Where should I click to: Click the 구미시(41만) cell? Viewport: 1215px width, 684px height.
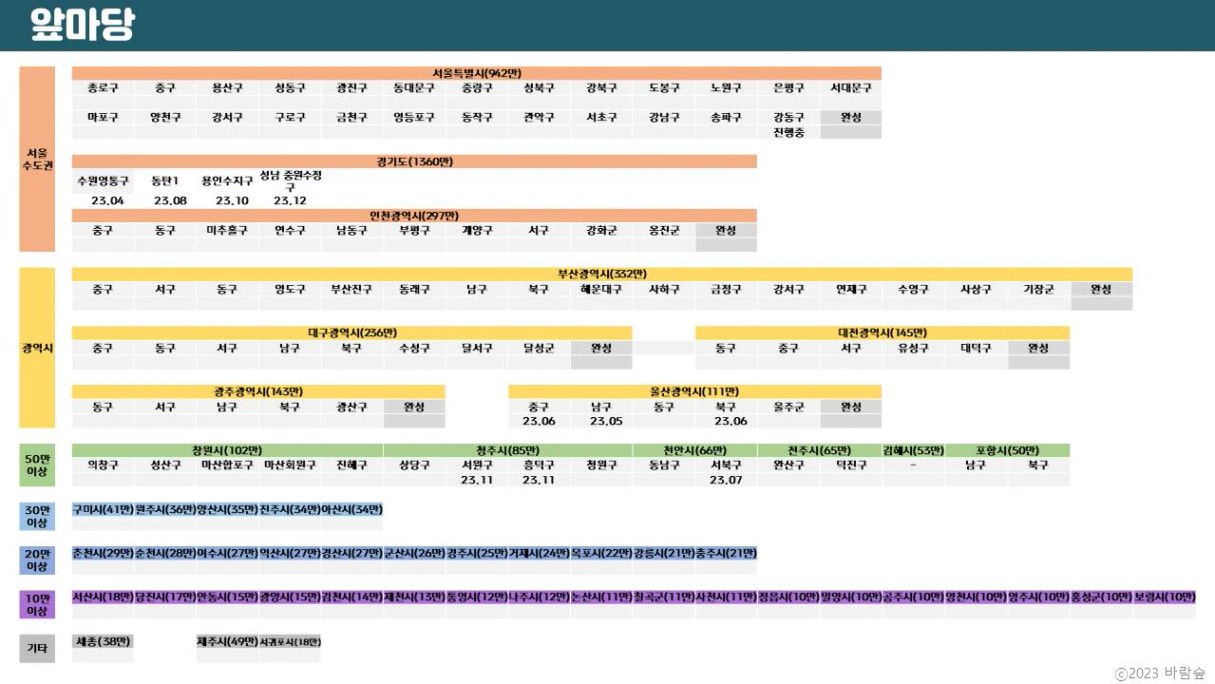click(103, 509)
